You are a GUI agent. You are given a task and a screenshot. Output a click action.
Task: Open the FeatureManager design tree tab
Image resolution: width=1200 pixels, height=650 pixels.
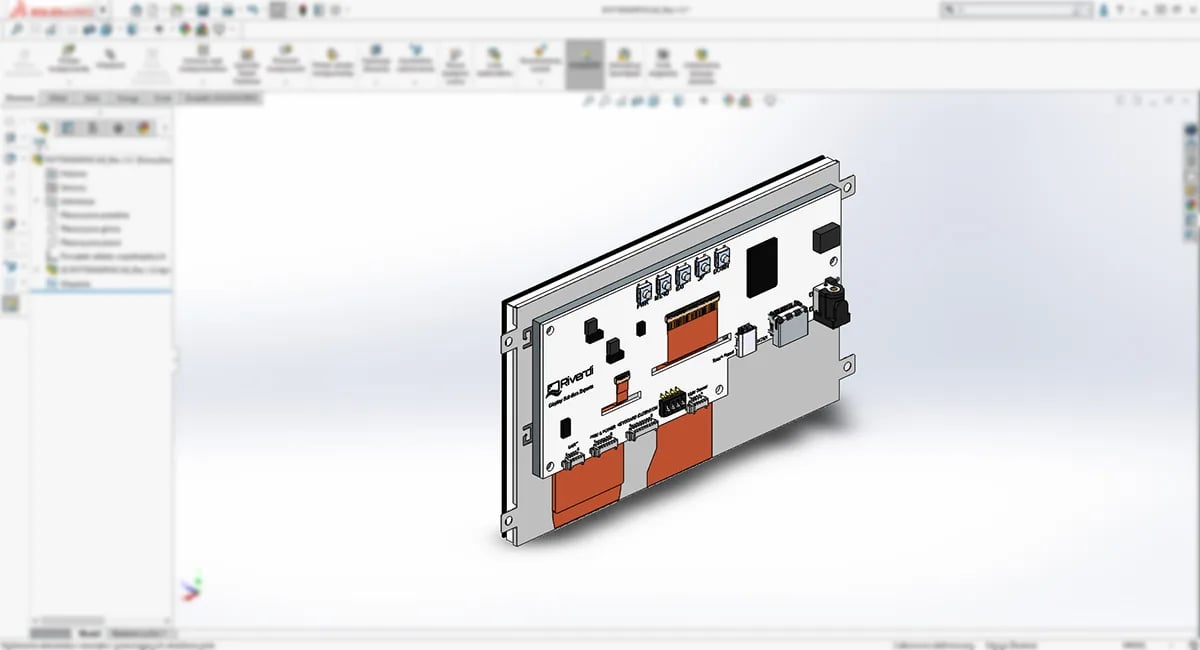click(43, 127)
